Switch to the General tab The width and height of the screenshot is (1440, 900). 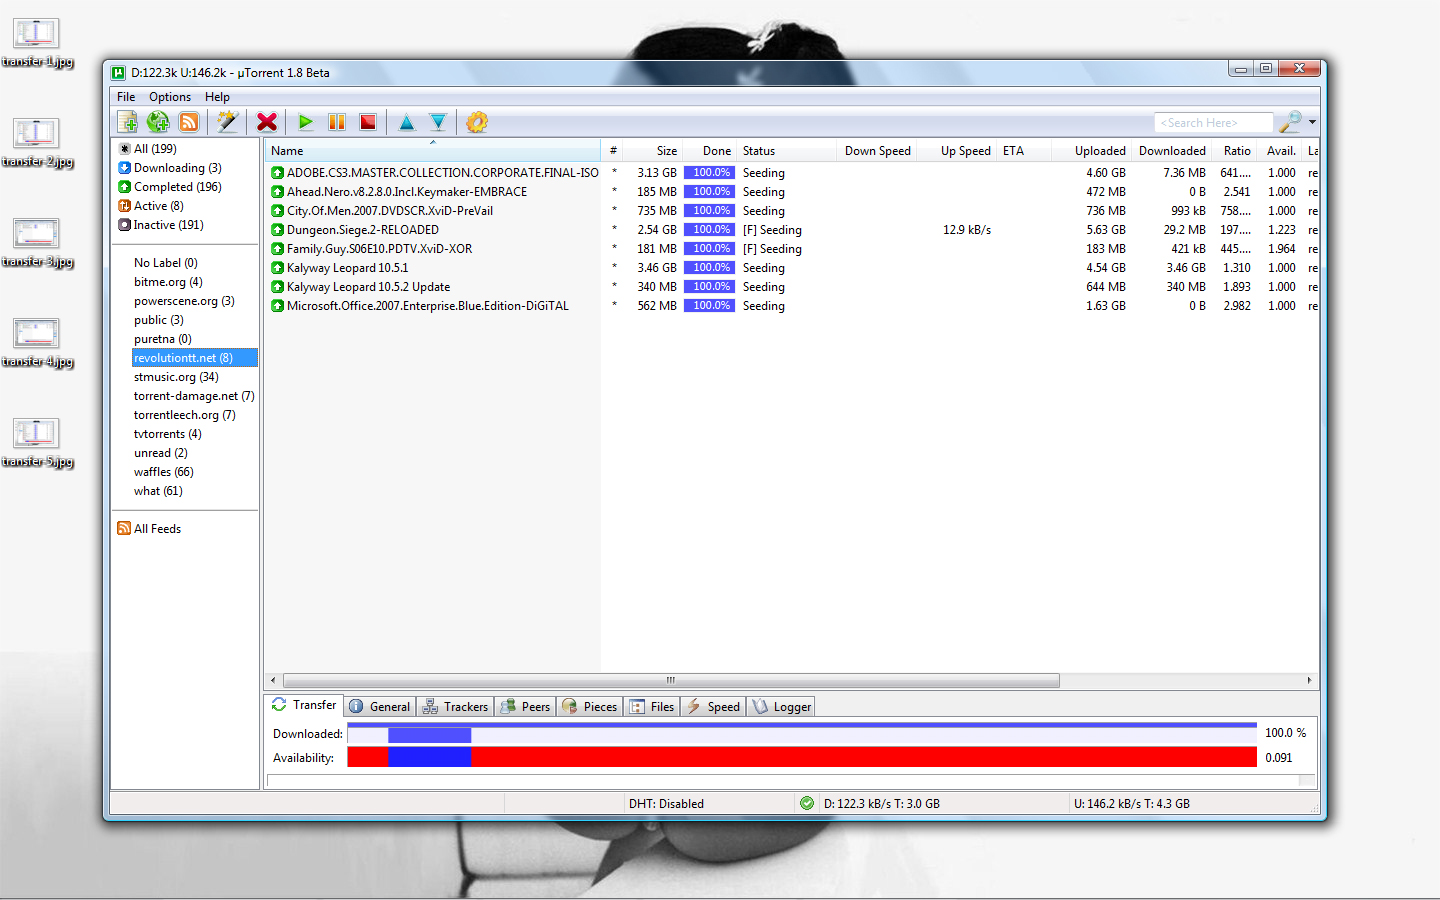pos(380,707)
